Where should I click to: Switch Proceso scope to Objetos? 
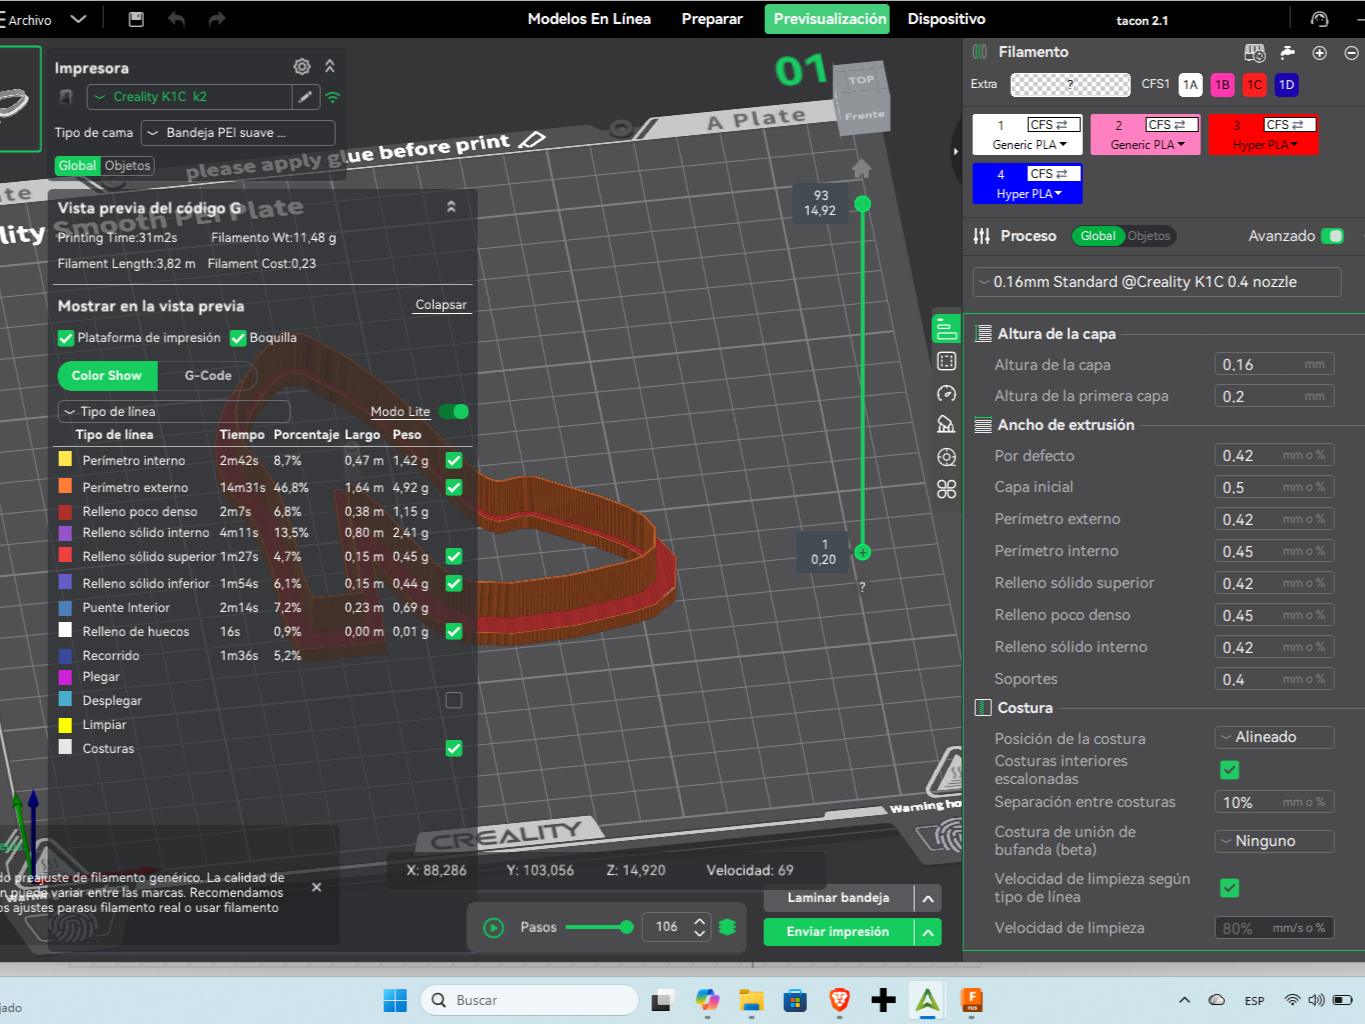coord(1149,236)
